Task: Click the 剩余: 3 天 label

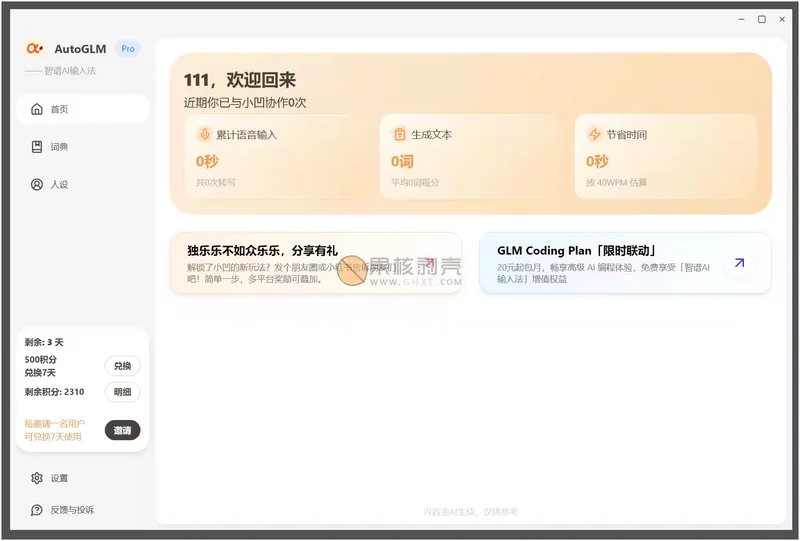Action: click(x=44, y=342)
